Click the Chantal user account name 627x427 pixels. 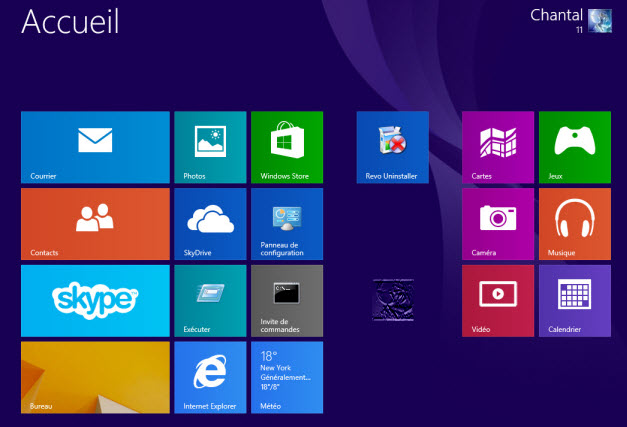tap(556, 15)
